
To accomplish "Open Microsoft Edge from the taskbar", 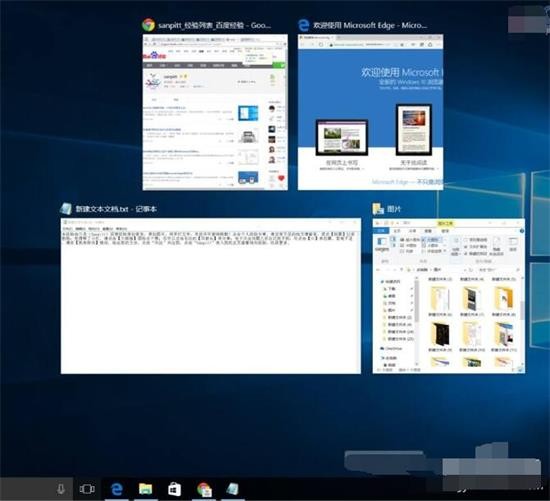I will pyautogui.click(x=116, y=489).
